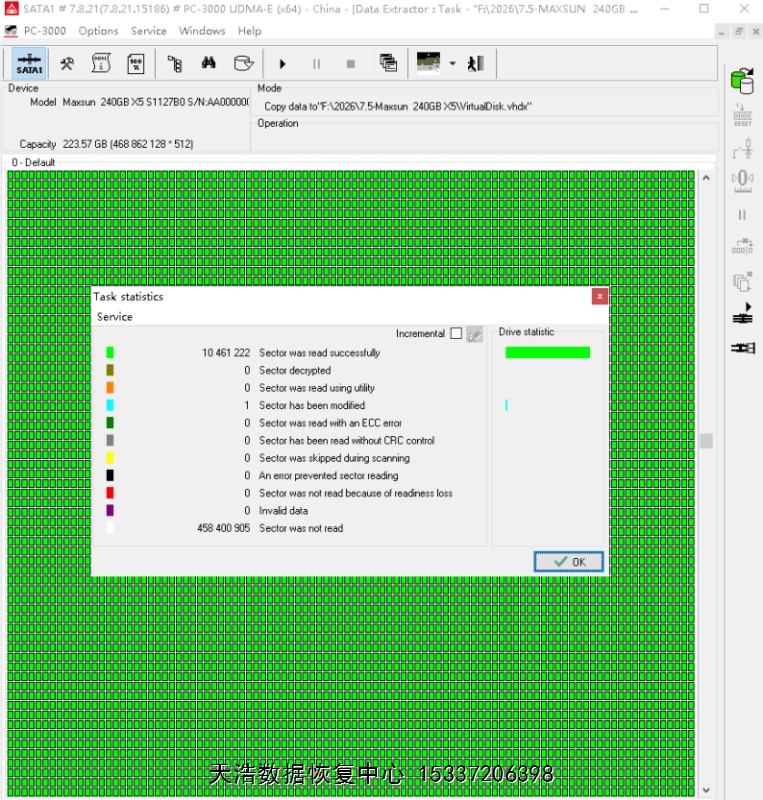
Task: Open the 100% calculator toolbar icon
Action: (136, 64)
